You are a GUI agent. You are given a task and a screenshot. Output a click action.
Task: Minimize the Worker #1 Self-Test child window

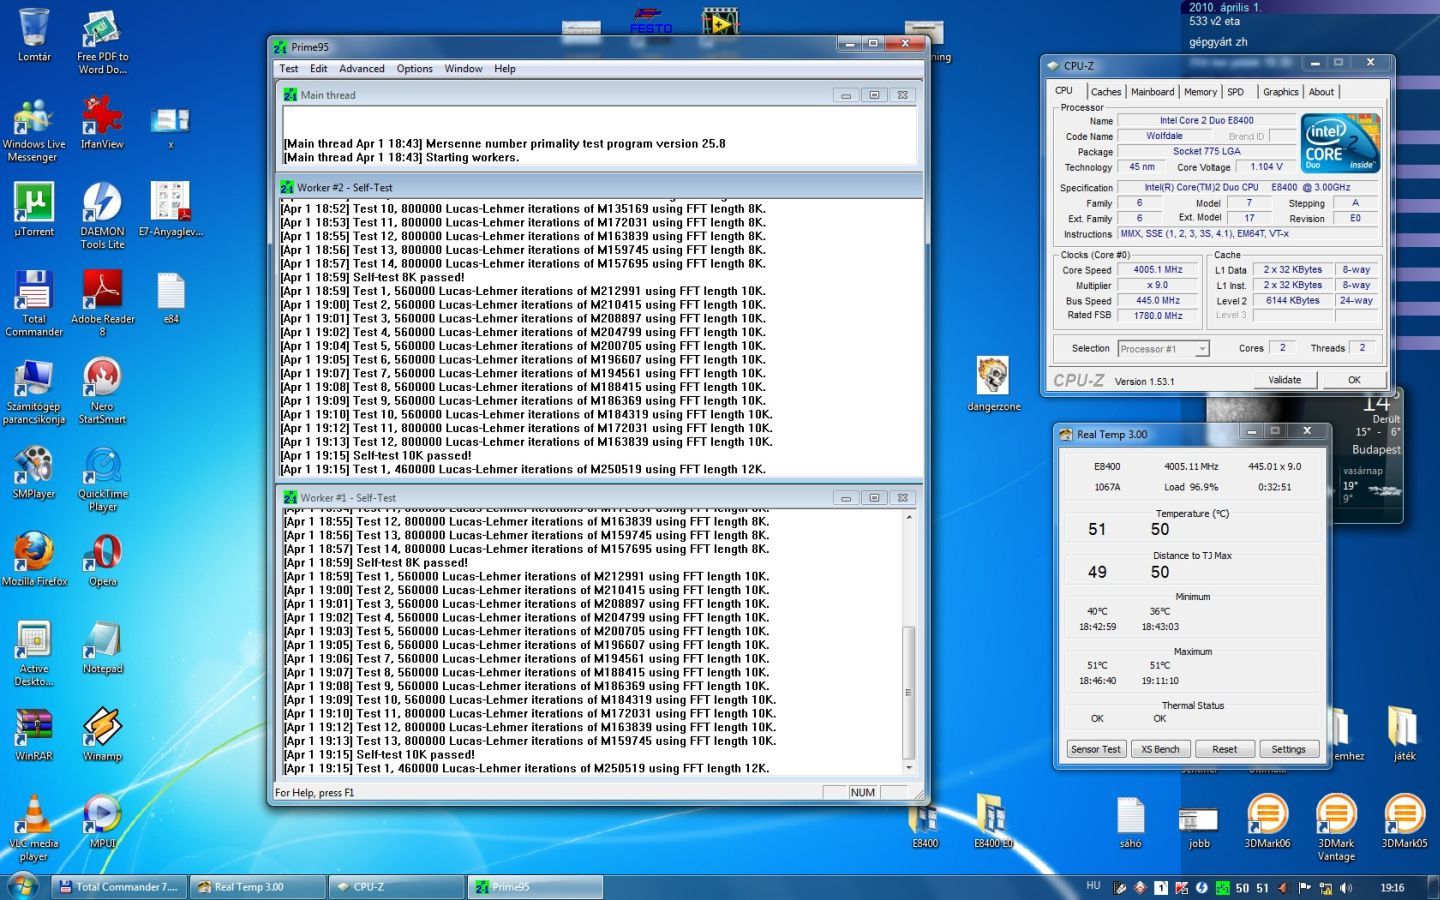click(846, 498)
